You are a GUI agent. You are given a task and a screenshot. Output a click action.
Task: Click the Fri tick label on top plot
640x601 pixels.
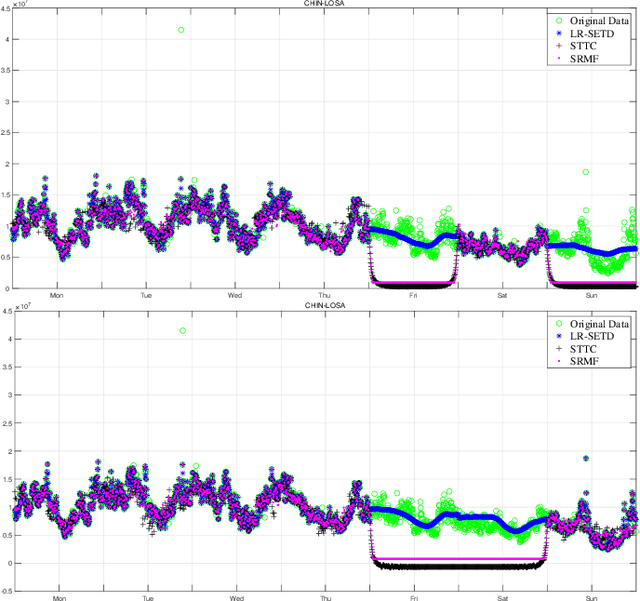(x=413, y=296)
